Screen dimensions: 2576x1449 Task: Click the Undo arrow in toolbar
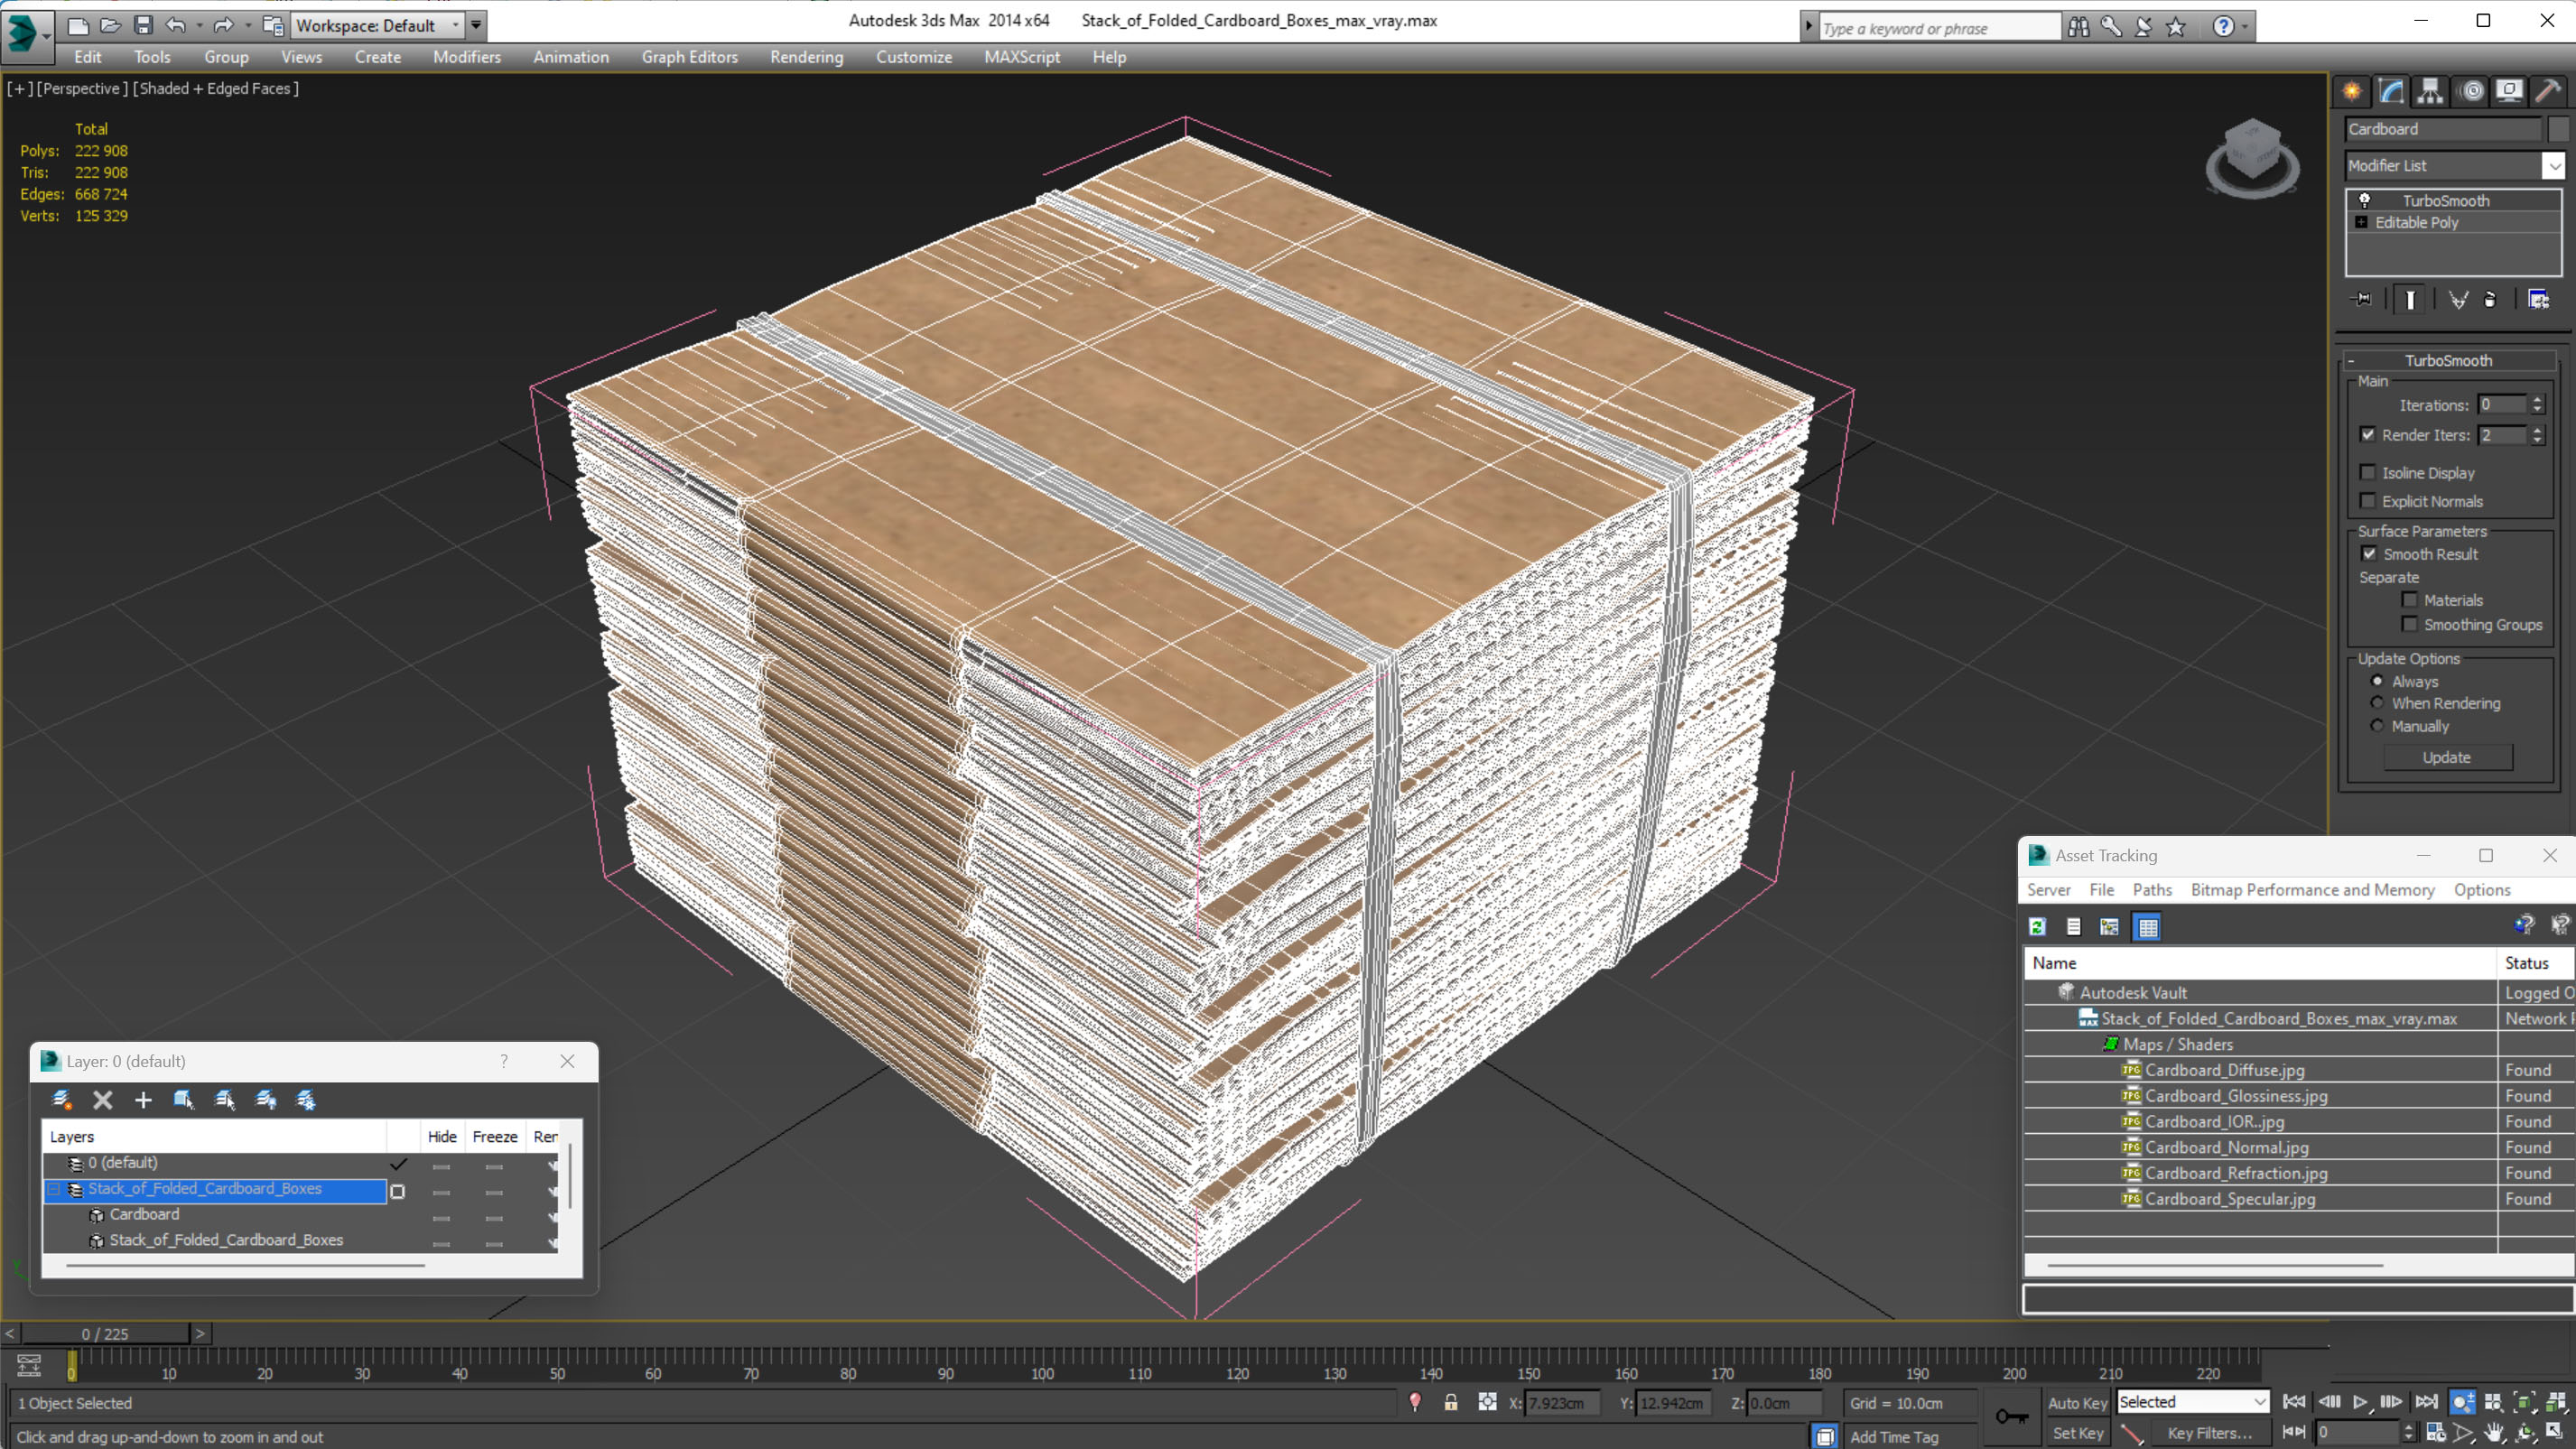[x=176, y=25]
